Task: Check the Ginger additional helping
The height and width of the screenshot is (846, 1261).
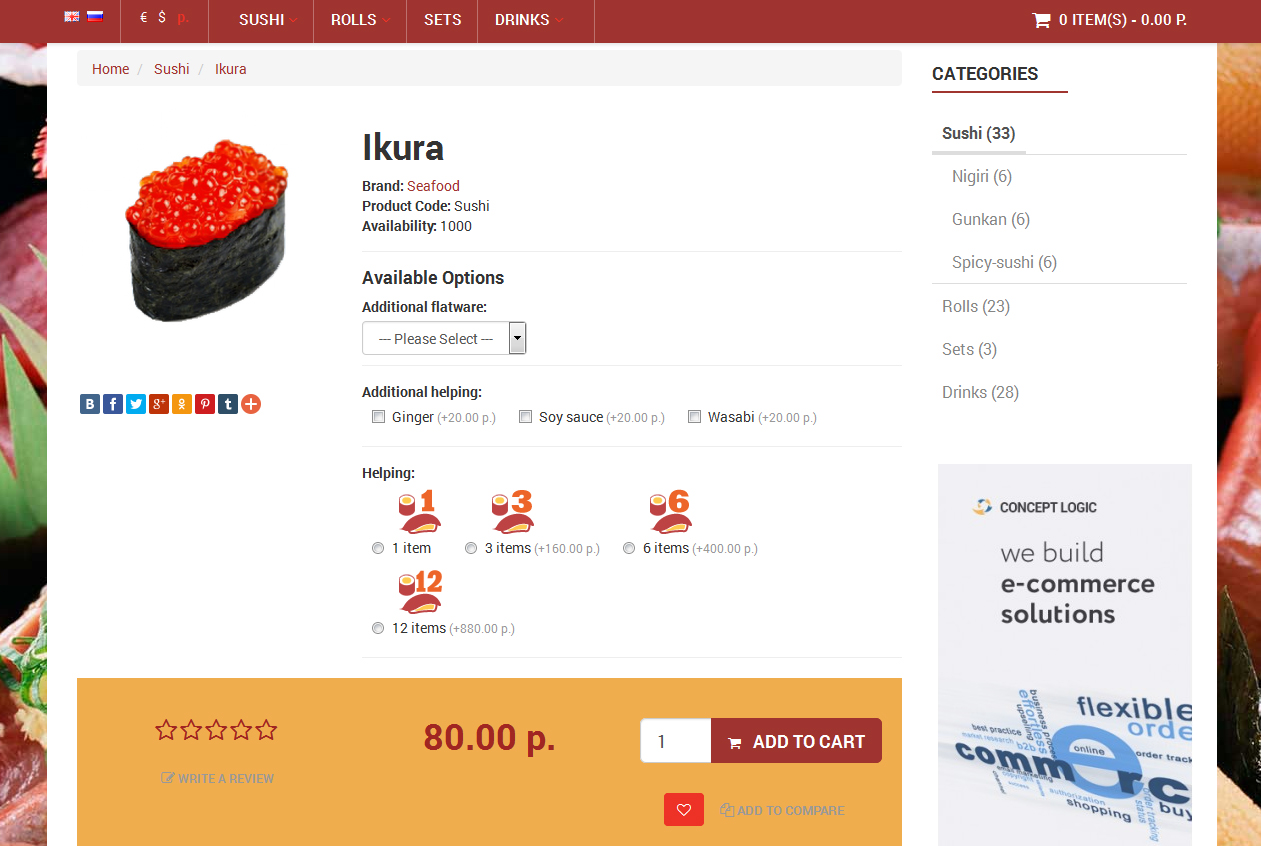Action: (378, 417)
